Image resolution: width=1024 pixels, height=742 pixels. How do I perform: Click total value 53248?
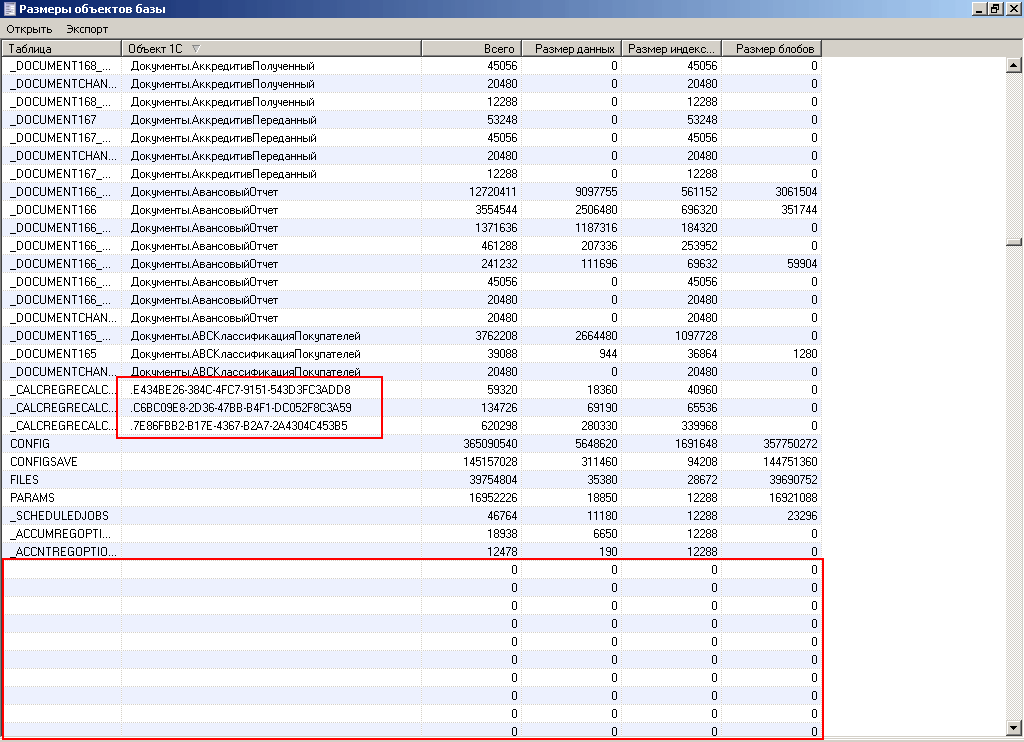pos(502,120)
